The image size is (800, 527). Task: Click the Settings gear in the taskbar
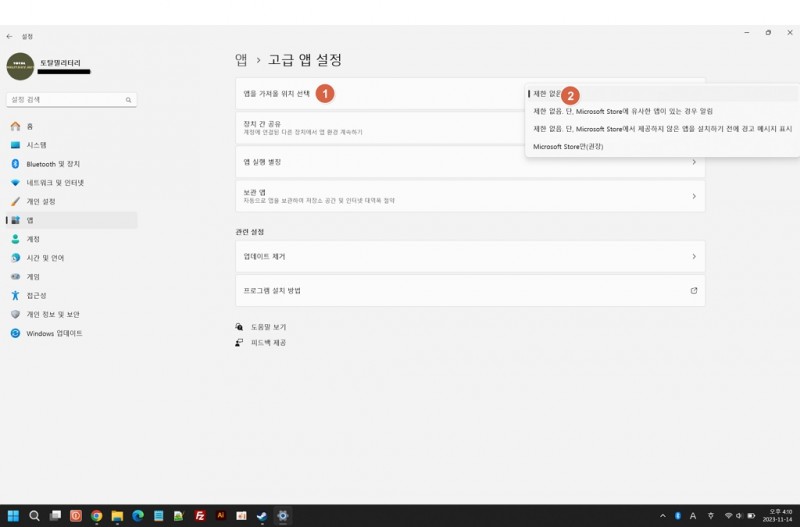click(x=283, y=516)
